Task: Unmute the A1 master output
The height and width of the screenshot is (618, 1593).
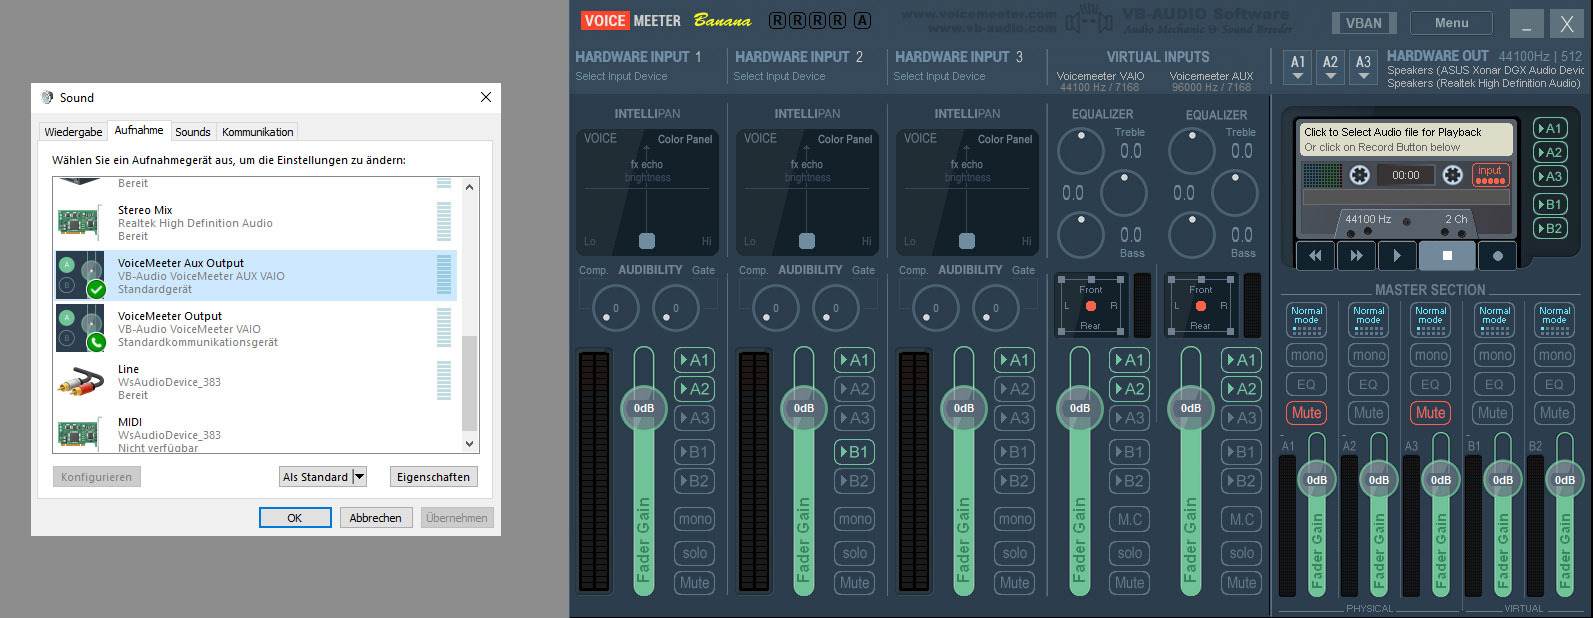Action: (1306, 413)
